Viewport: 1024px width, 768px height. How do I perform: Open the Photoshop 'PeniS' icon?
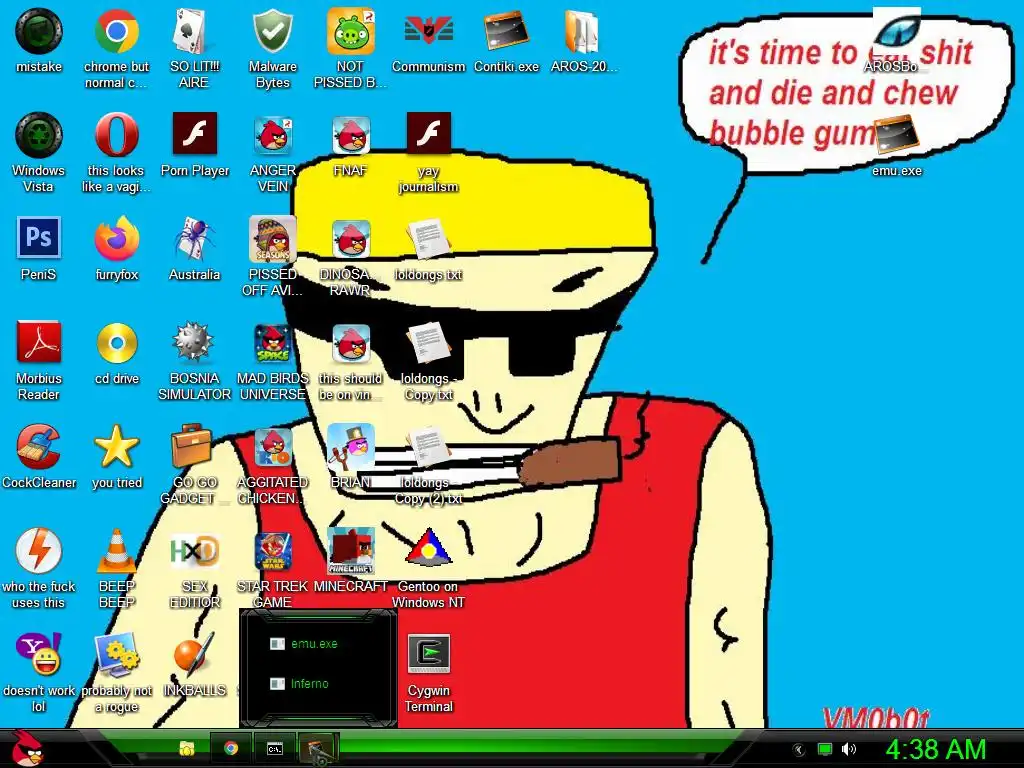[39, 238]
